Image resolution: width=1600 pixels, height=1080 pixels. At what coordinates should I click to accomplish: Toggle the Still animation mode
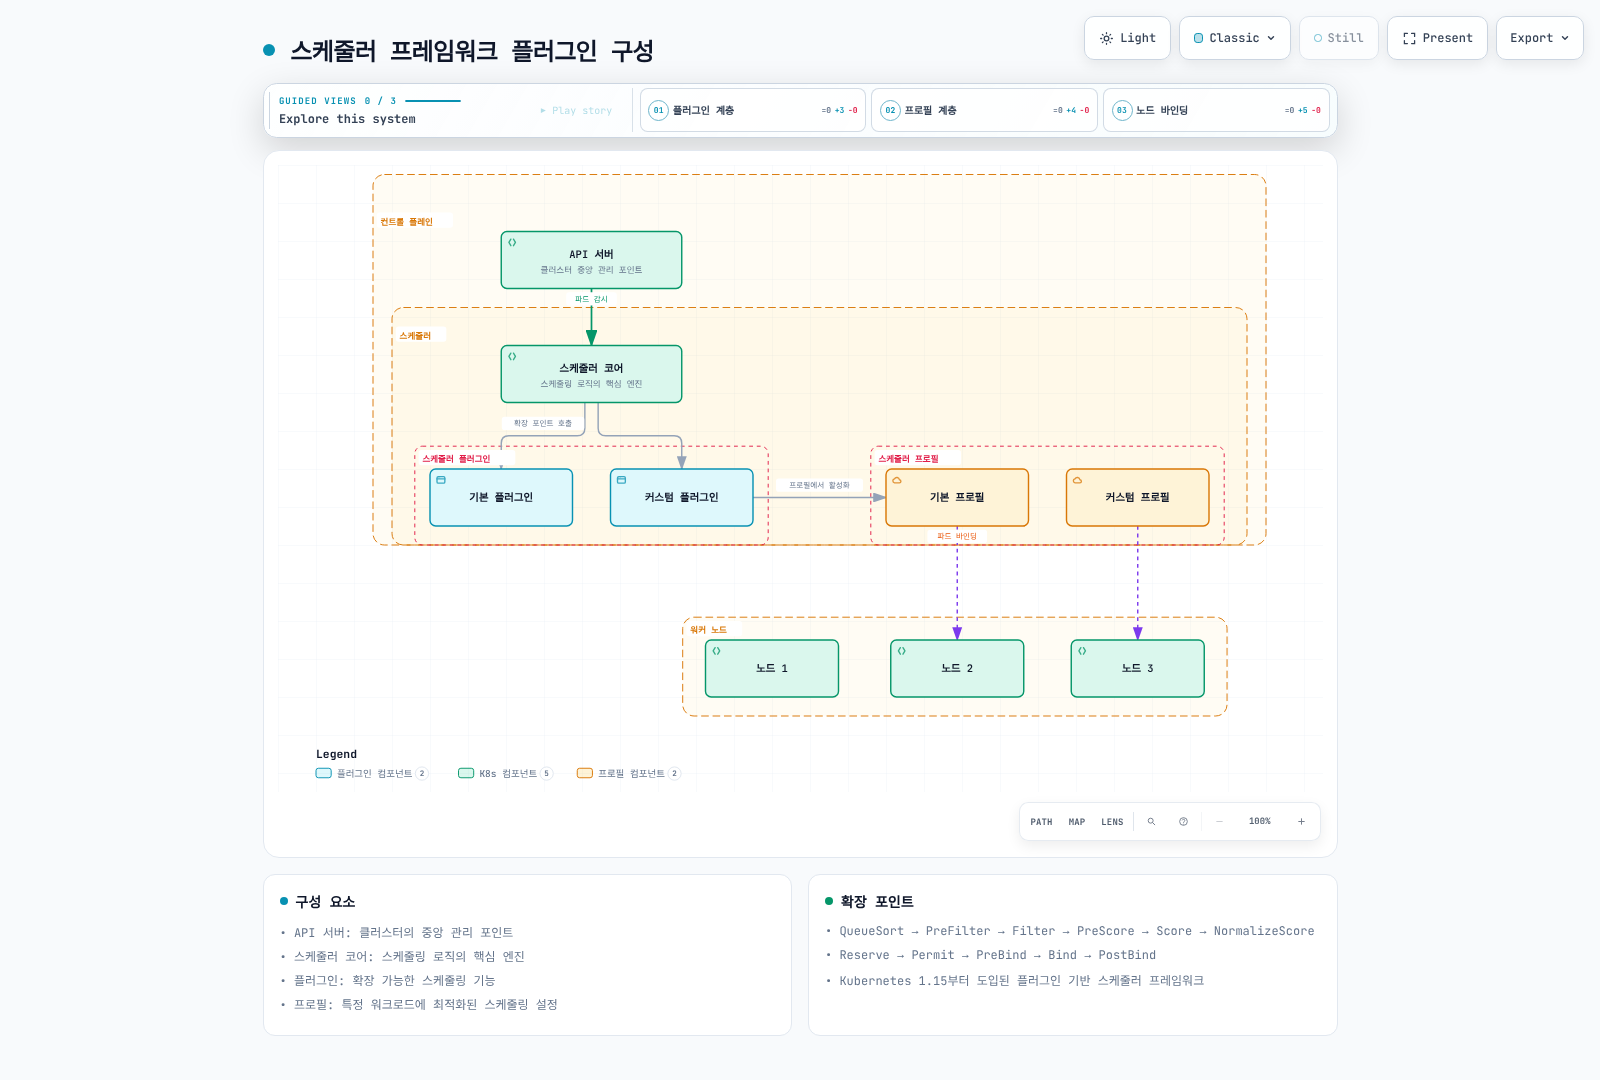click(x=1338, y=38)
